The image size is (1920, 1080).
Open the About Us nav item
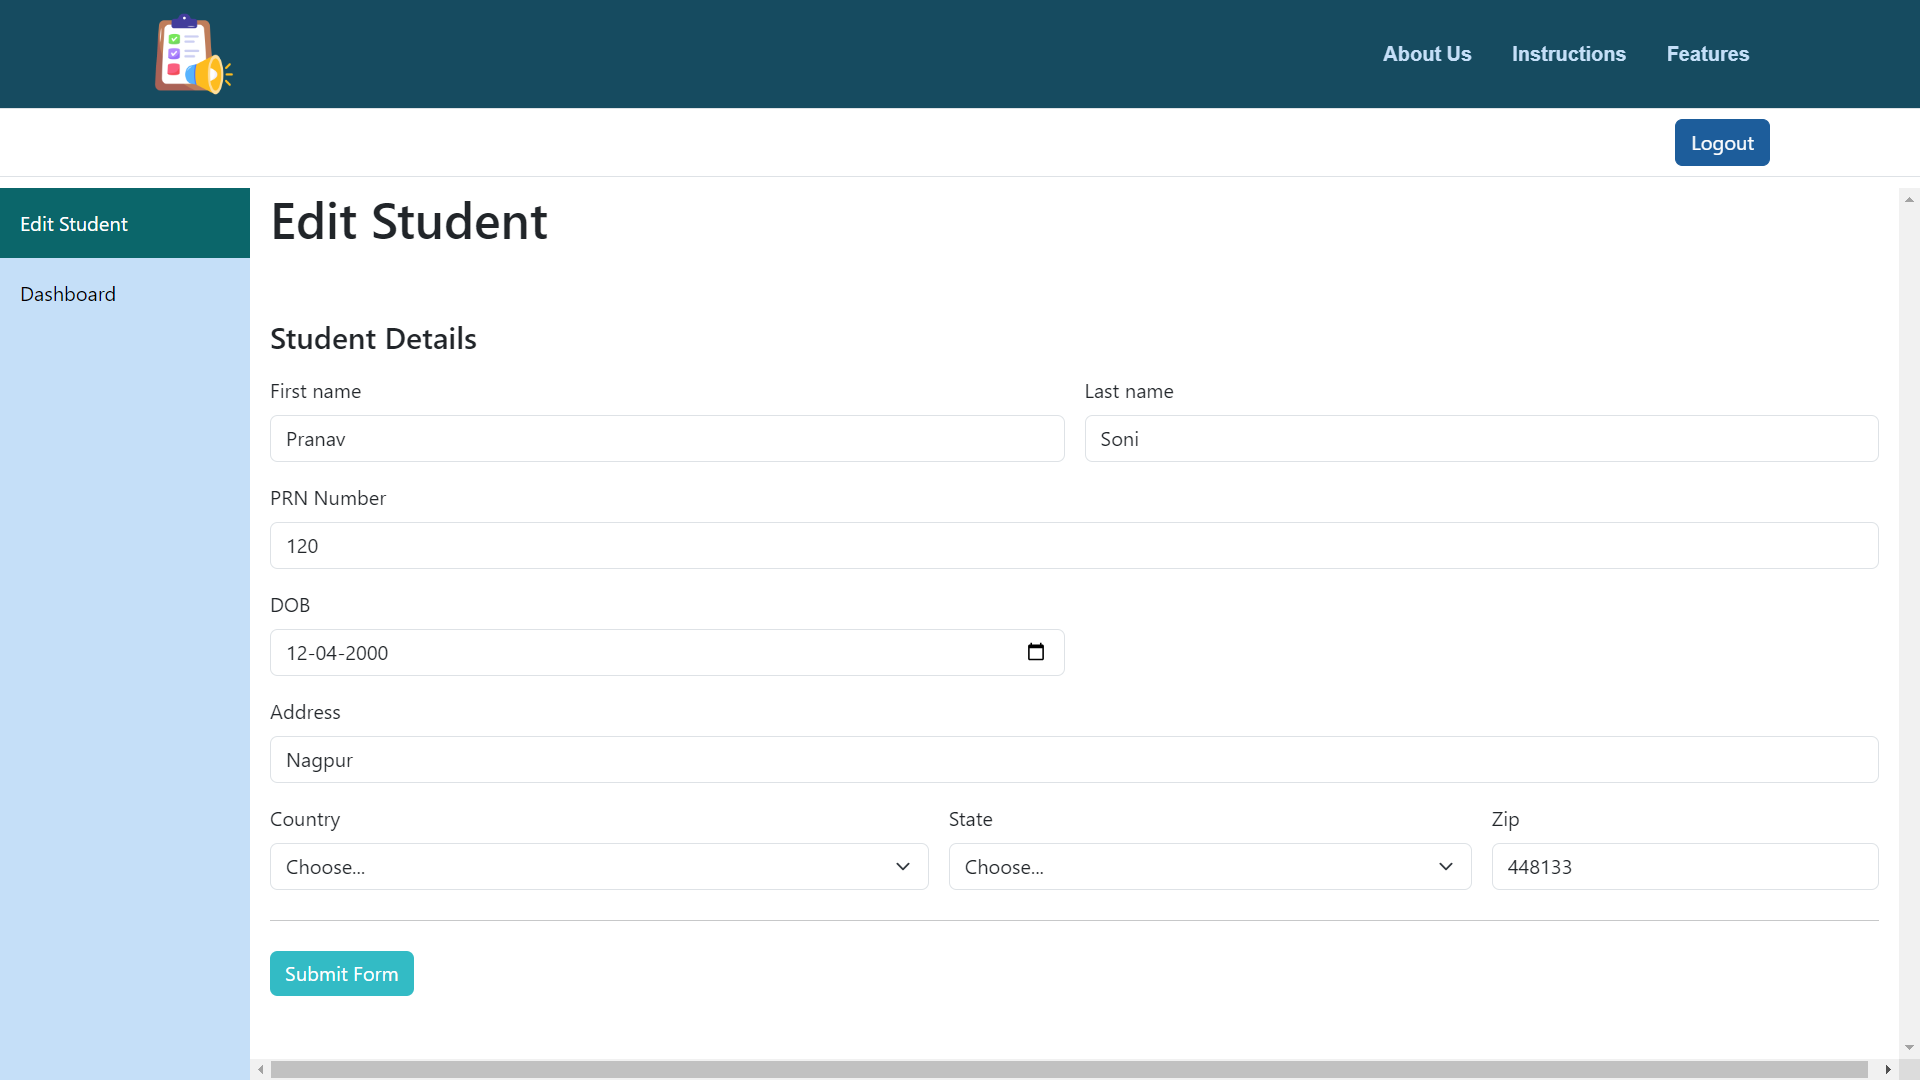[x=1426, y=54]
